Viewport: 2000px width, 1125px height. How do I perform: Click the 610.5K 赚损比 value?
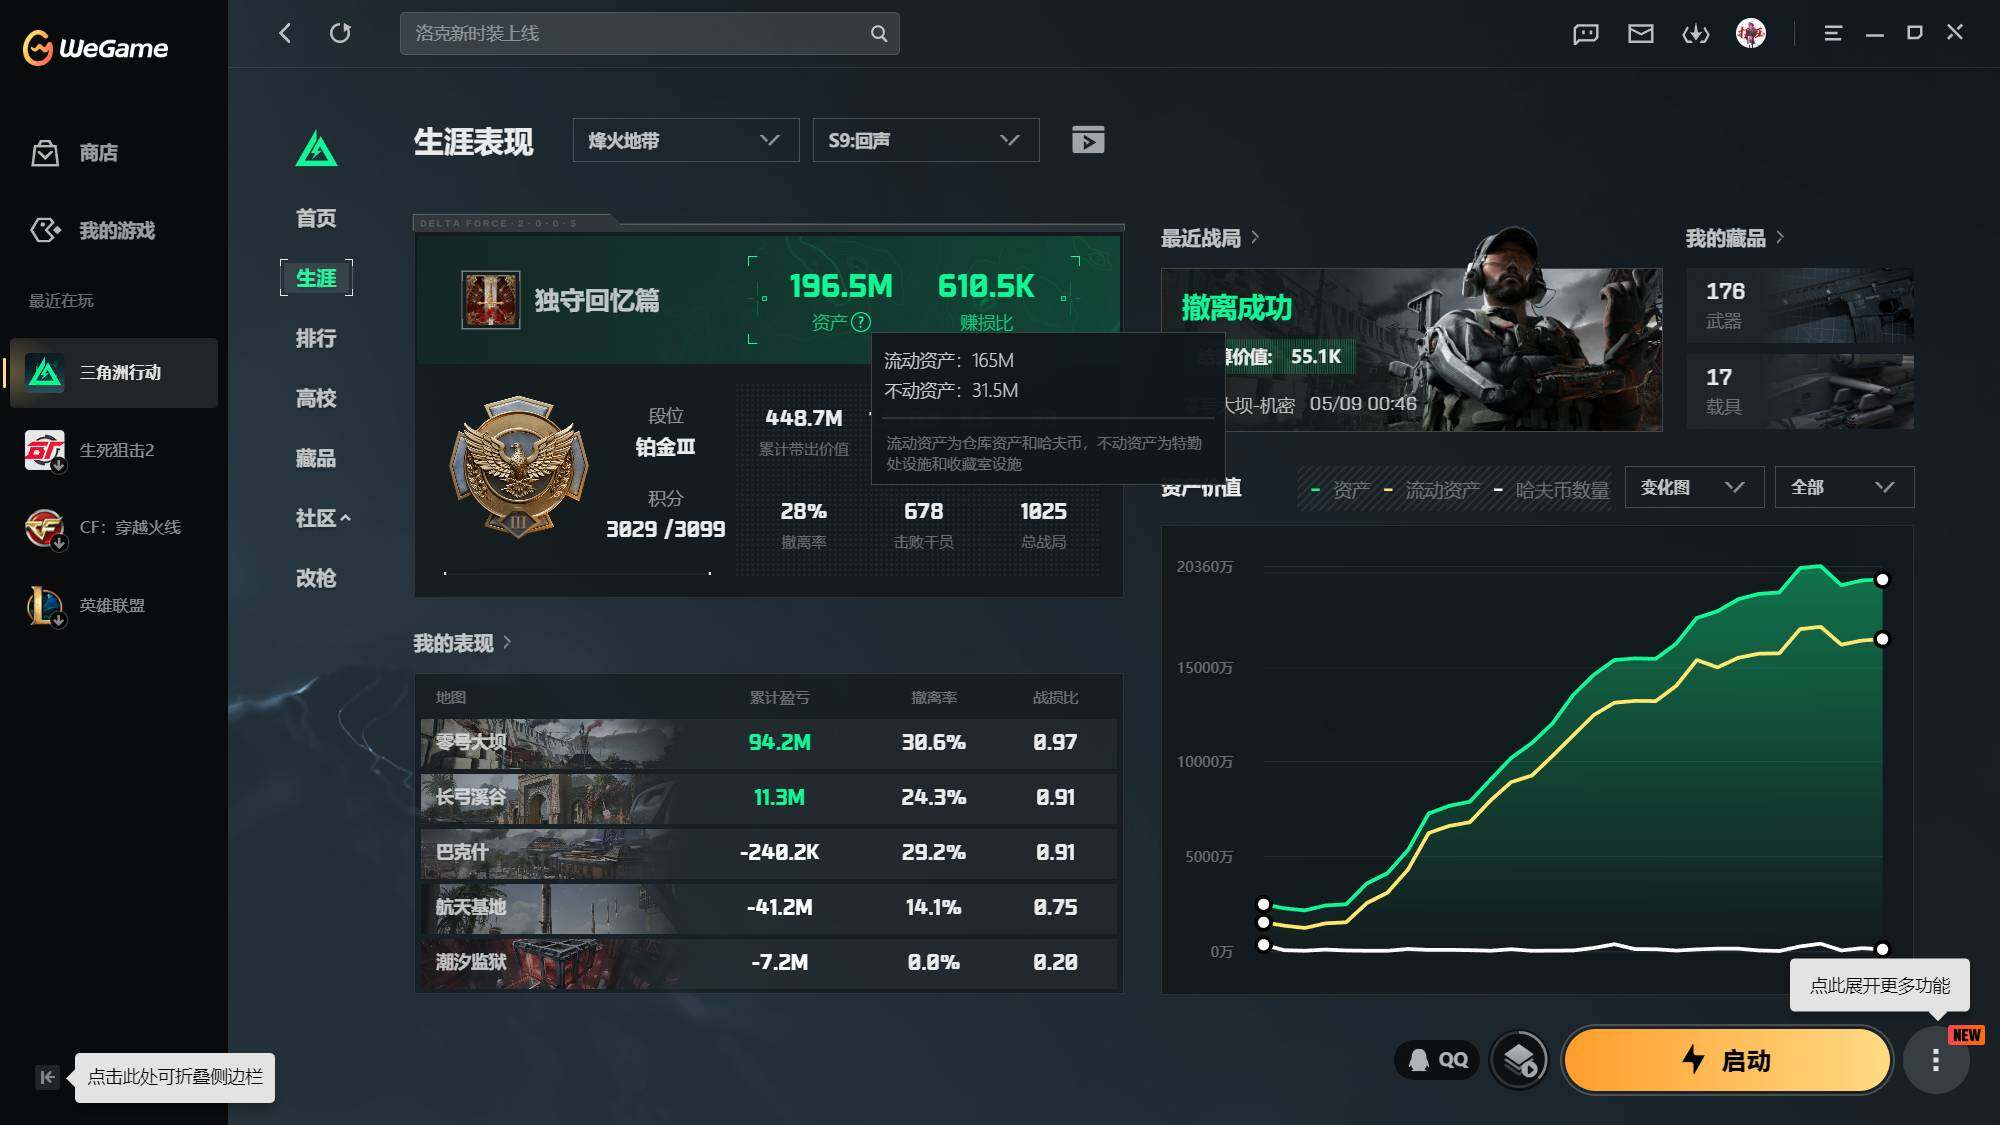[x=986, y=287]
